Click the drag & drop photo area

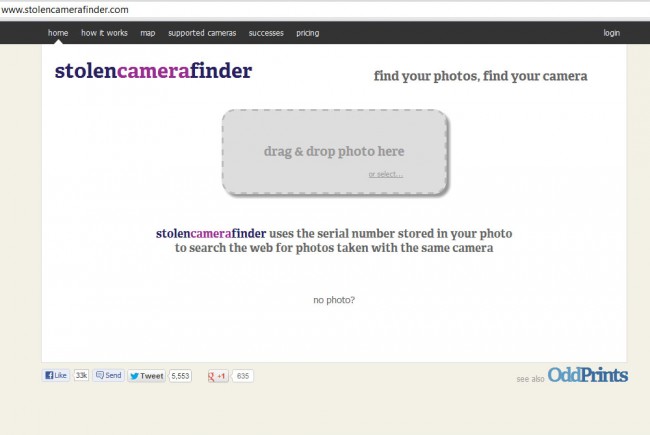[335, 152]
